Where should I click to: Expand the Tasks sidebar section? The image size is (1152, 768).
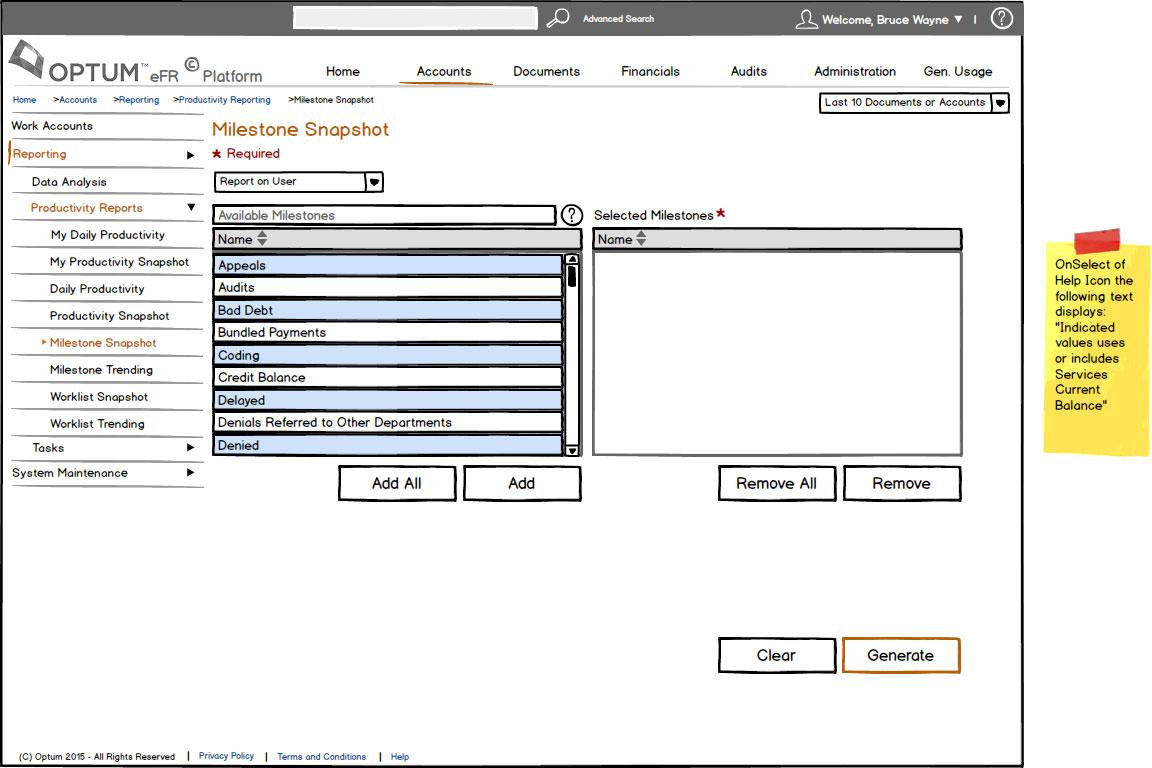(x=190, y=448)
